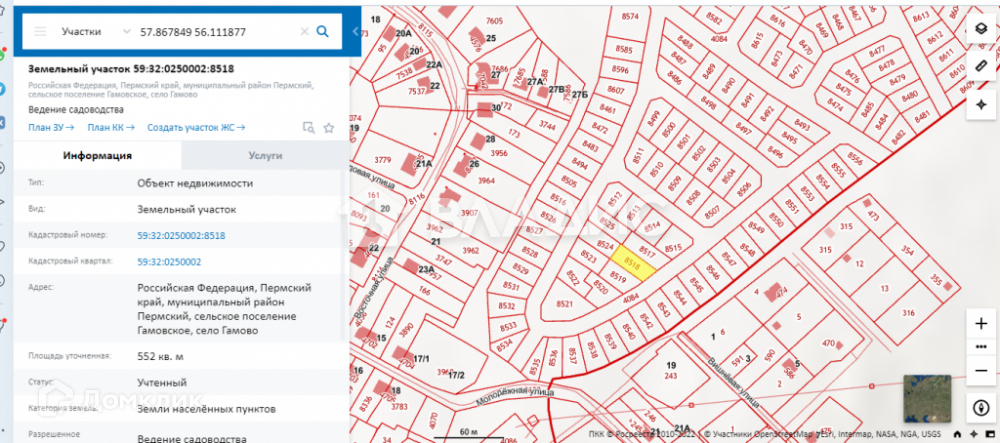This screenshot has height=443, width=1000.
Task: Click parcel 8524 on the map
Action: click(604, 245)
